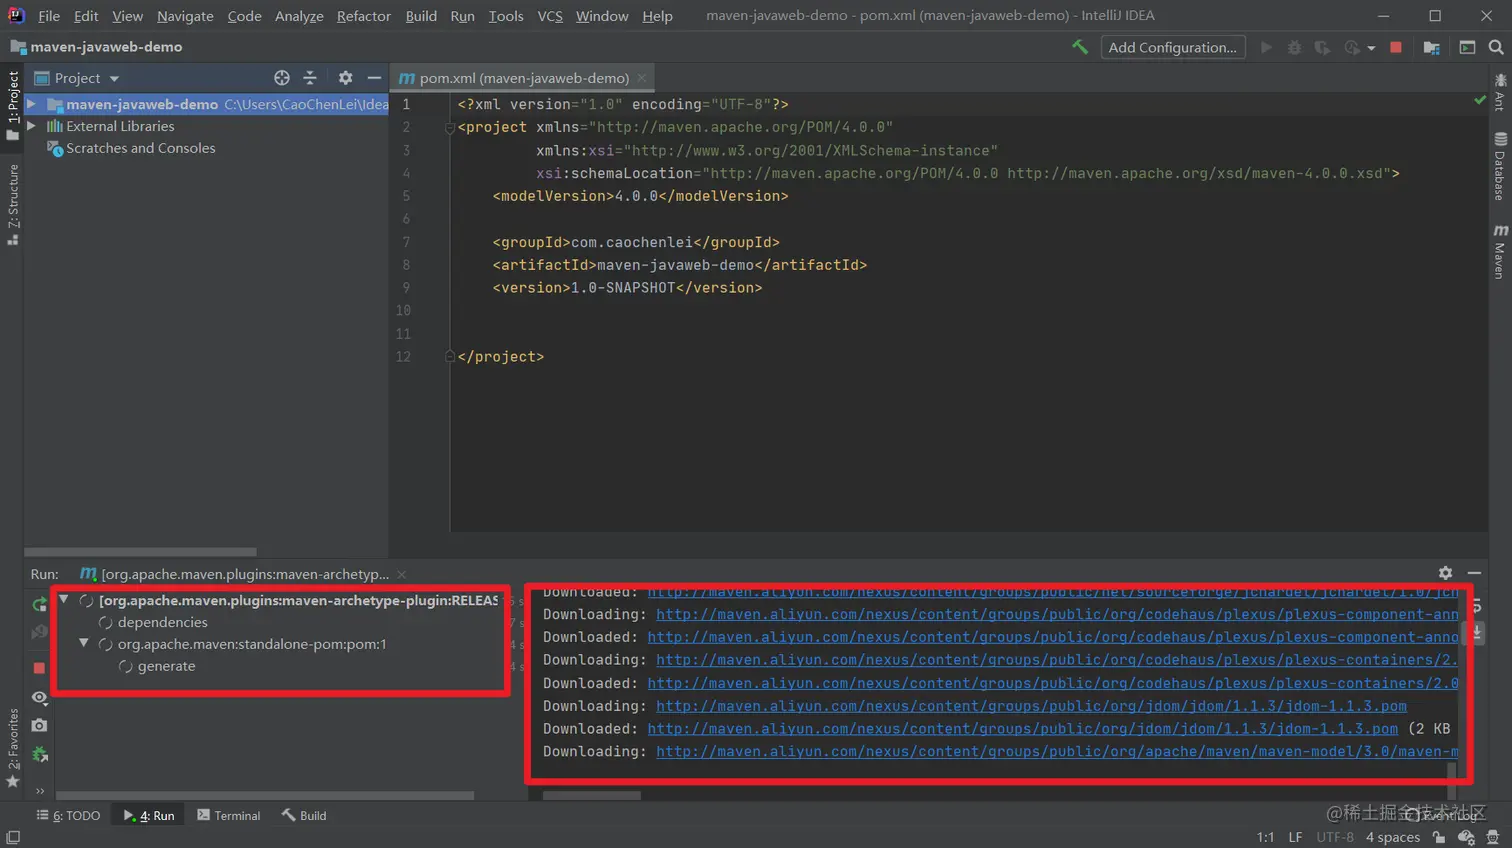This screenshot has height=848, width=1512.
Task: Open Database tool window
Action: tap(1500, 166)
